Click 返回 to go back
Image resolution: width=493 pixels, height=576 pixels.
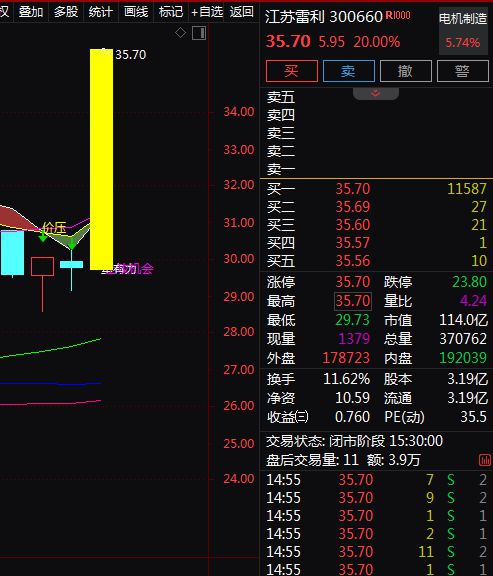point(242,12)
